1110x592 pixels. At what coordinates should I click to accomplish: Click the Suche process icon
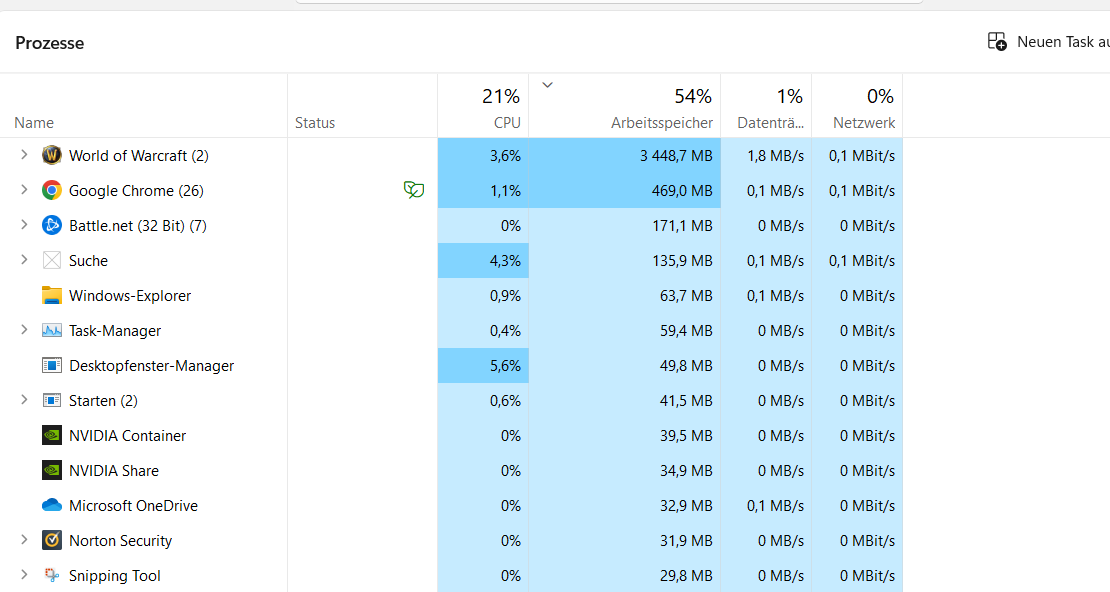click(x=52, y=261)
